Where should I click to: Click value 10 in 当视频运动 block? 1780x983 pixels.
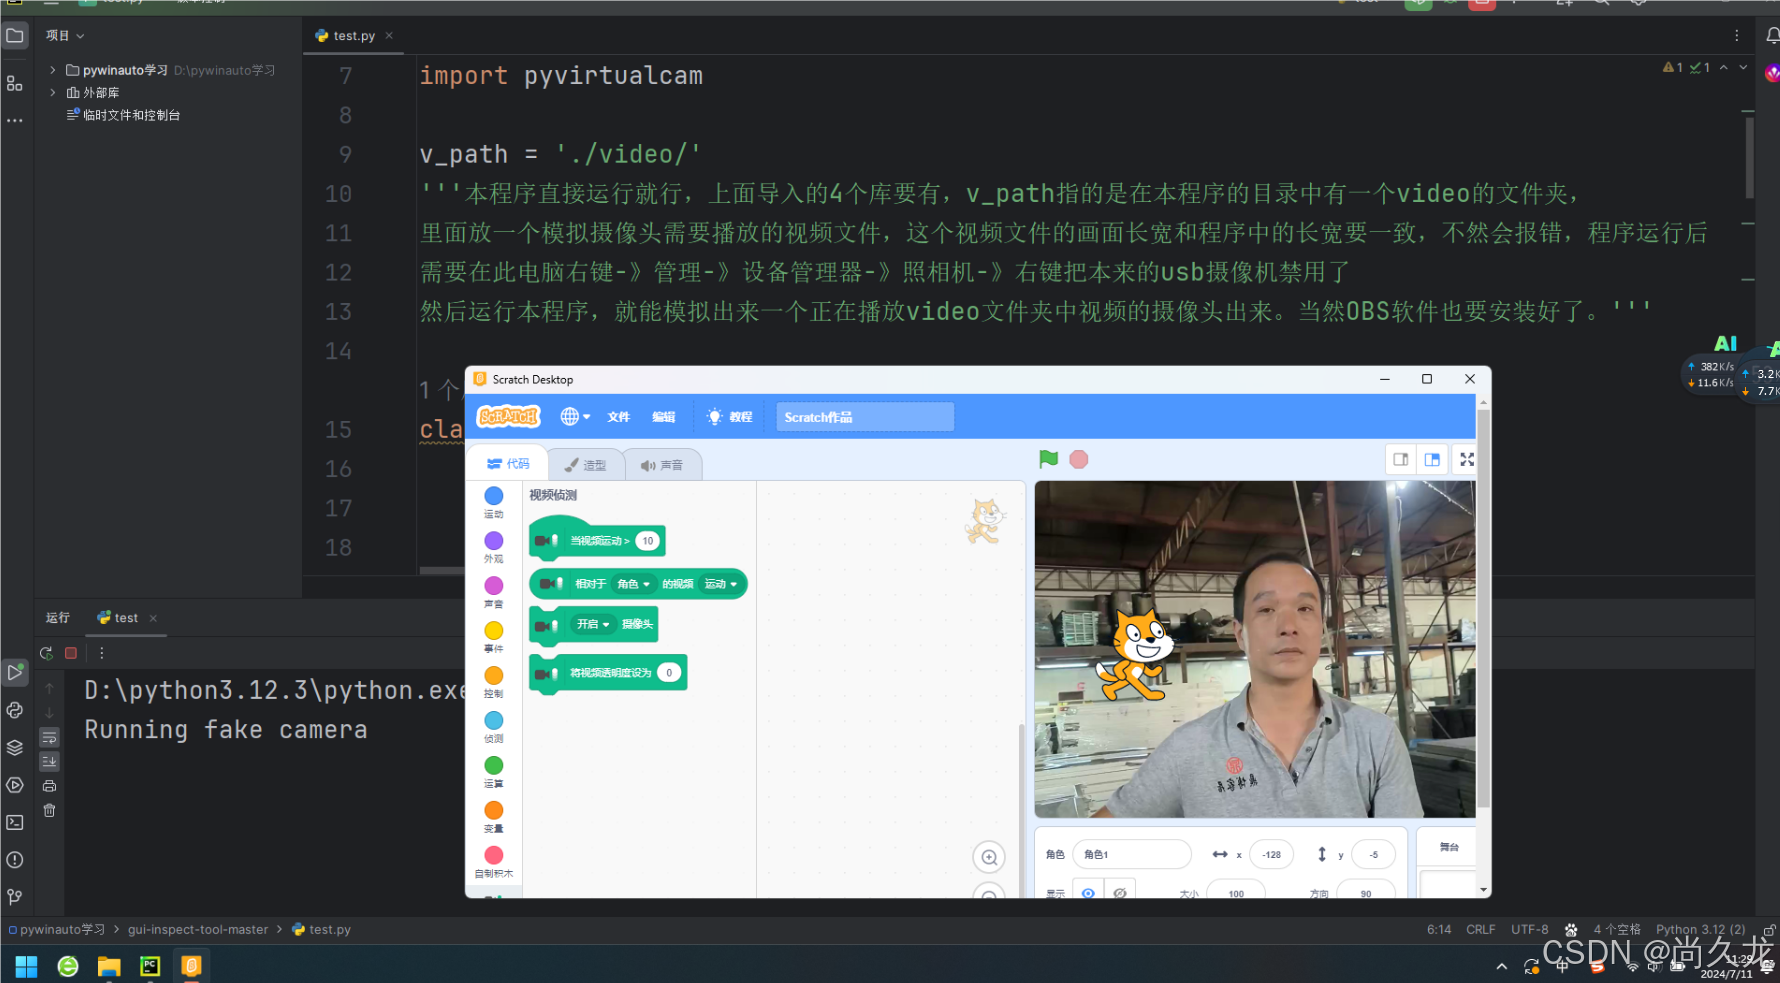(648, 541)
